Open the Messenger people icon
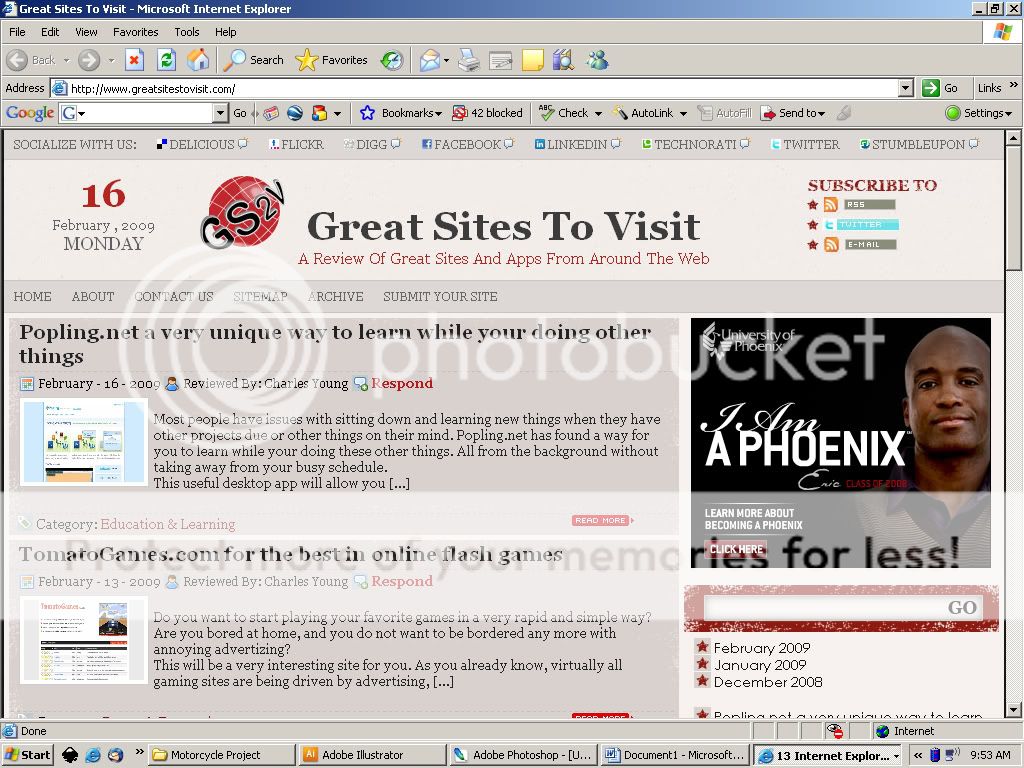 coord(597,61)
